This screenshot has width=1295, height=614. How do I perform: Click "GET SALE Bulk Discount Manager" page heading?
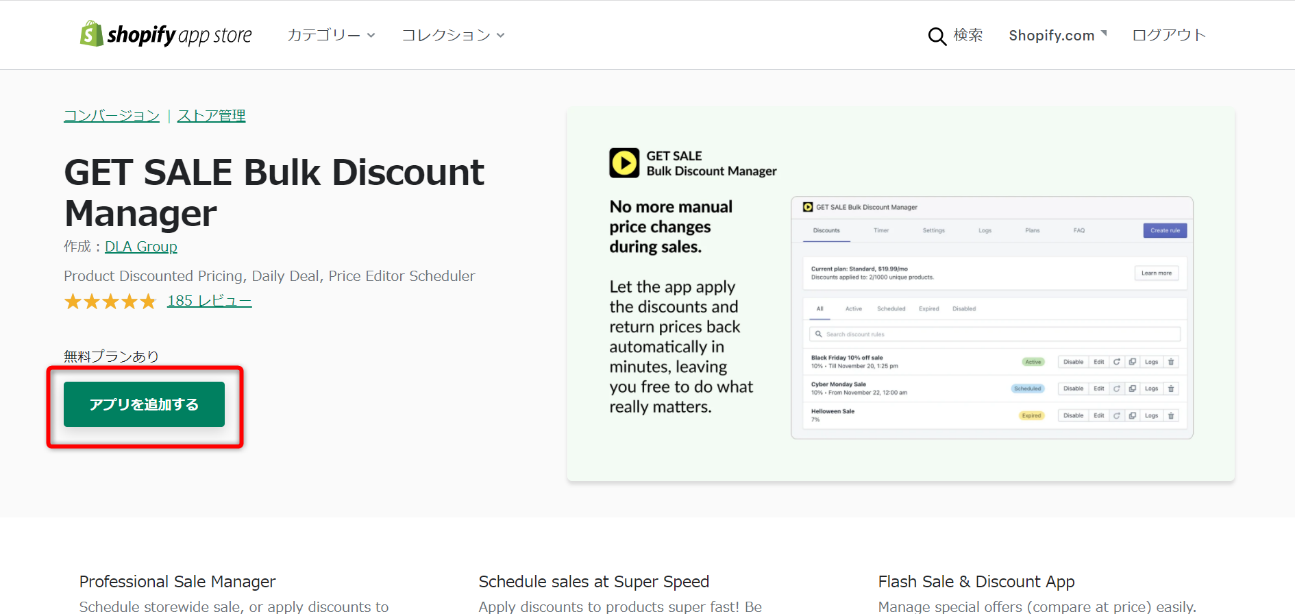click(274, 192)
